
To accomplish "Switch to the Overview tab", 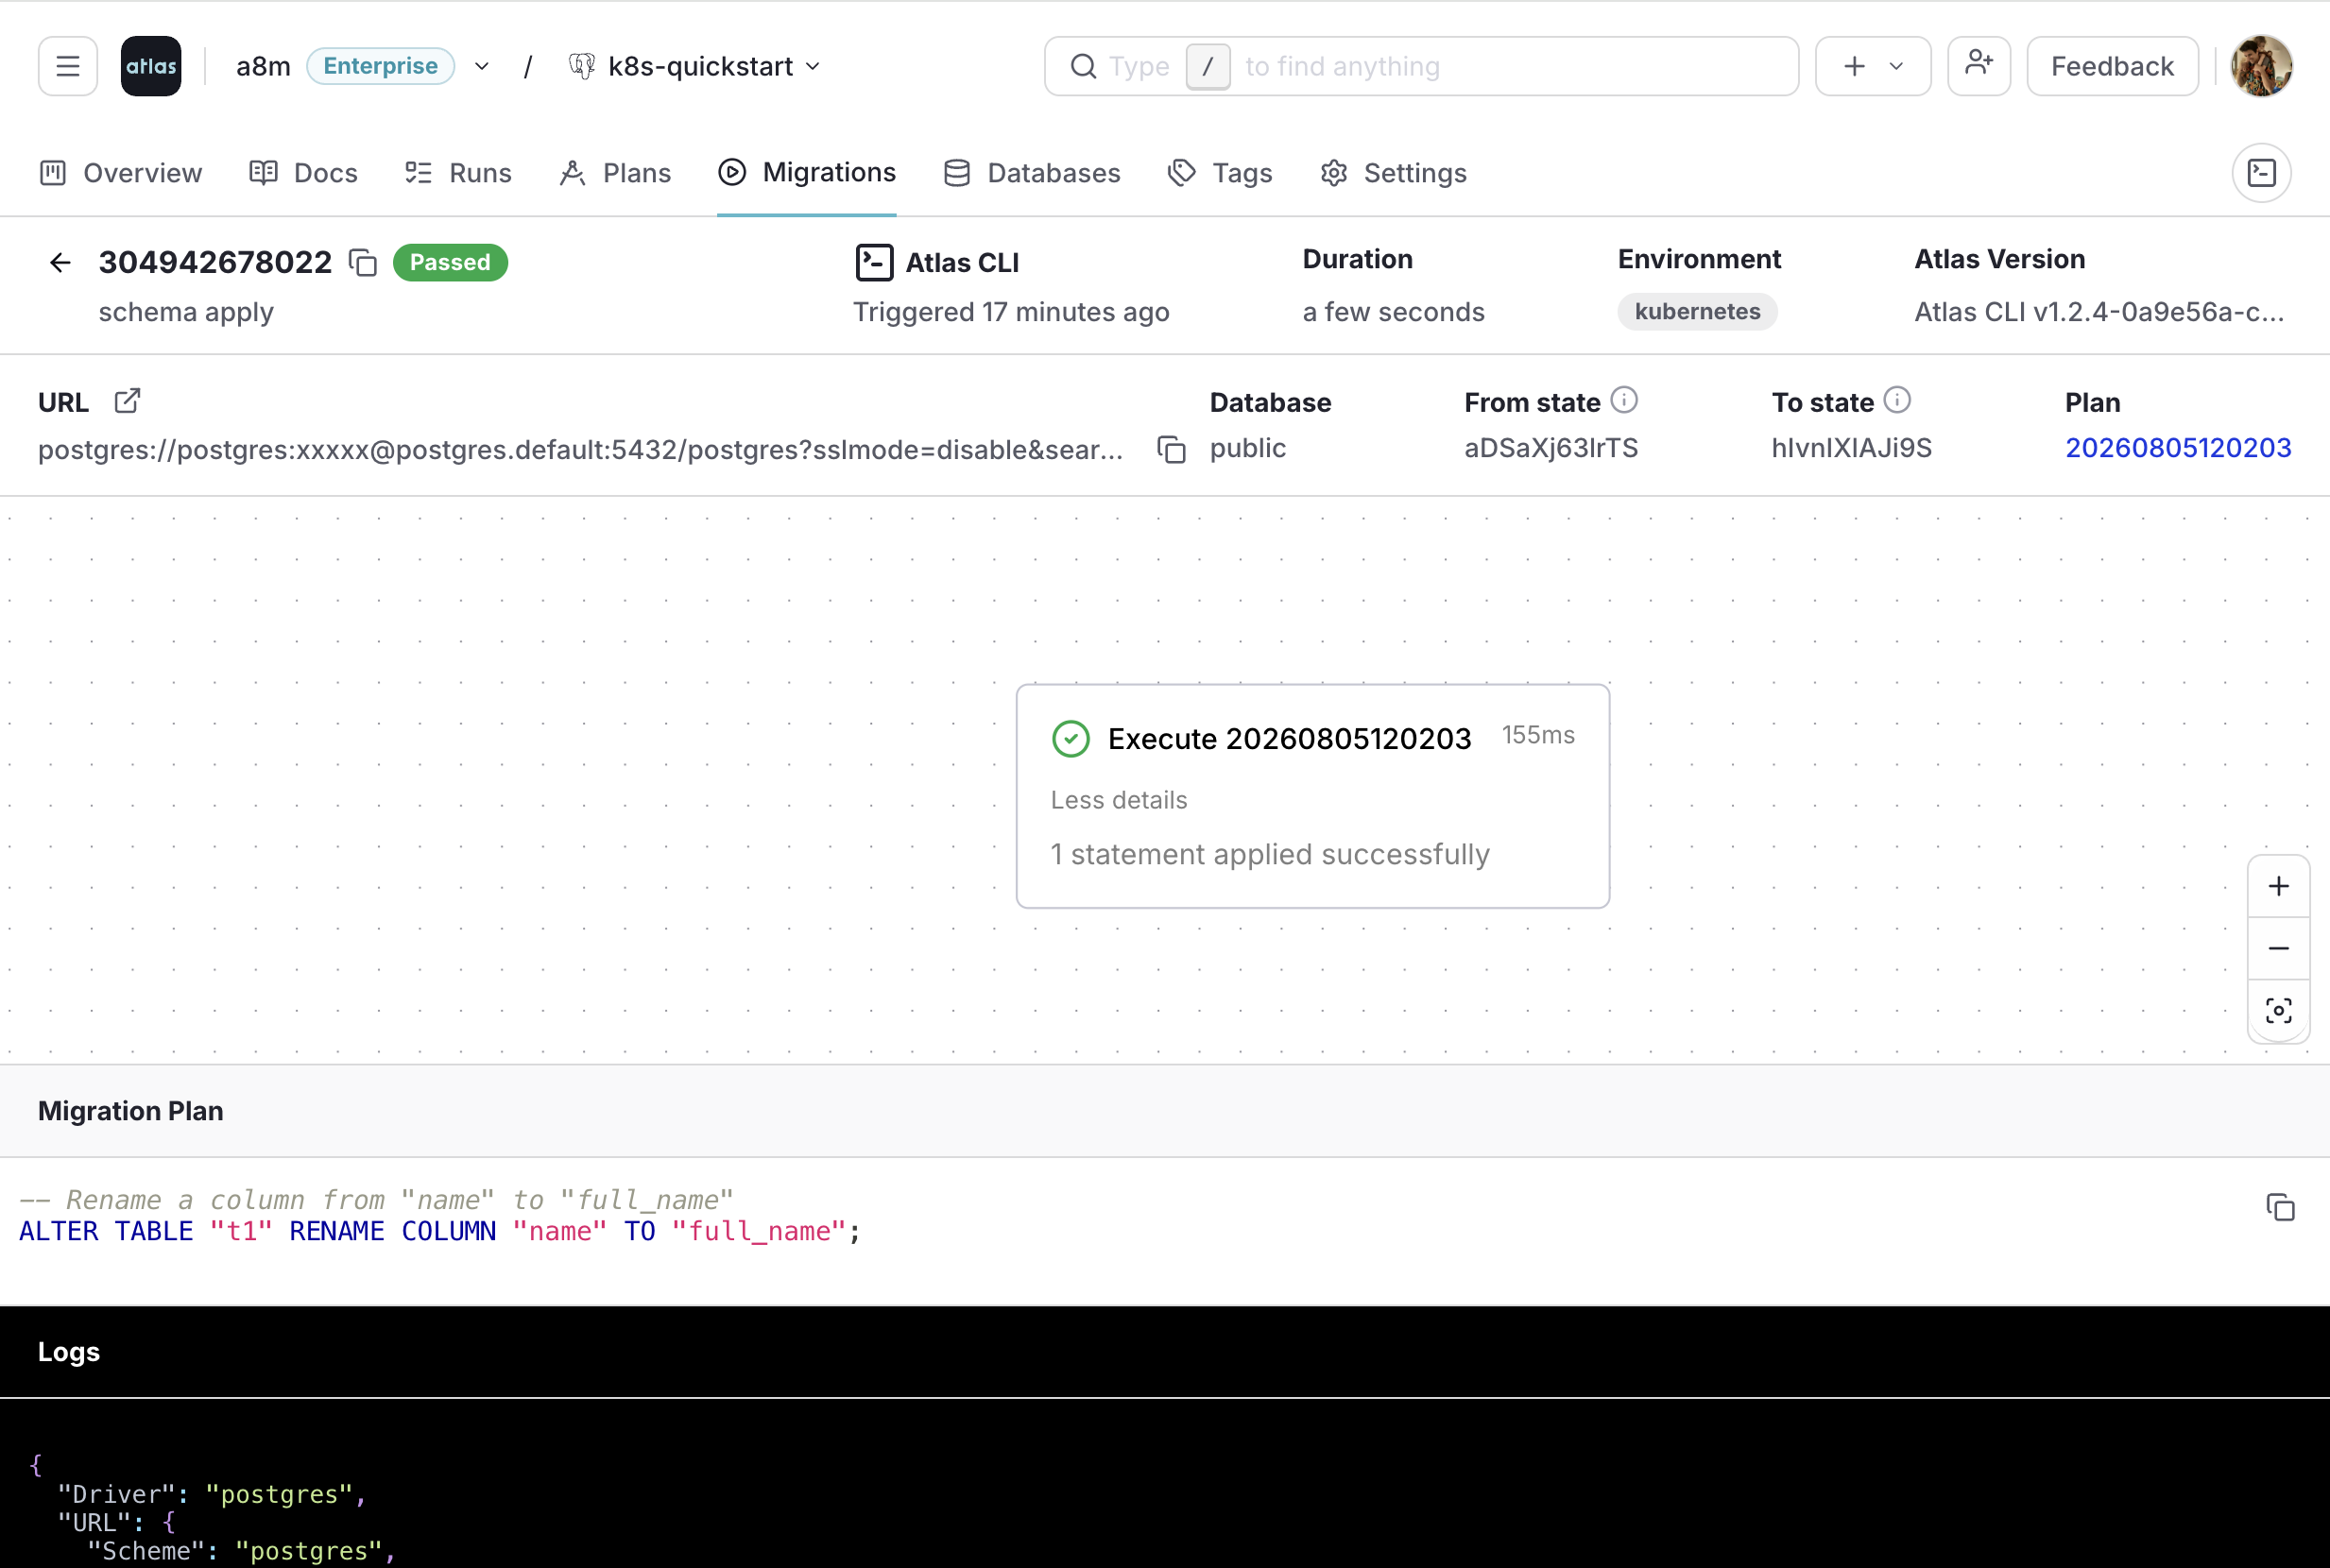I will 121,173.
